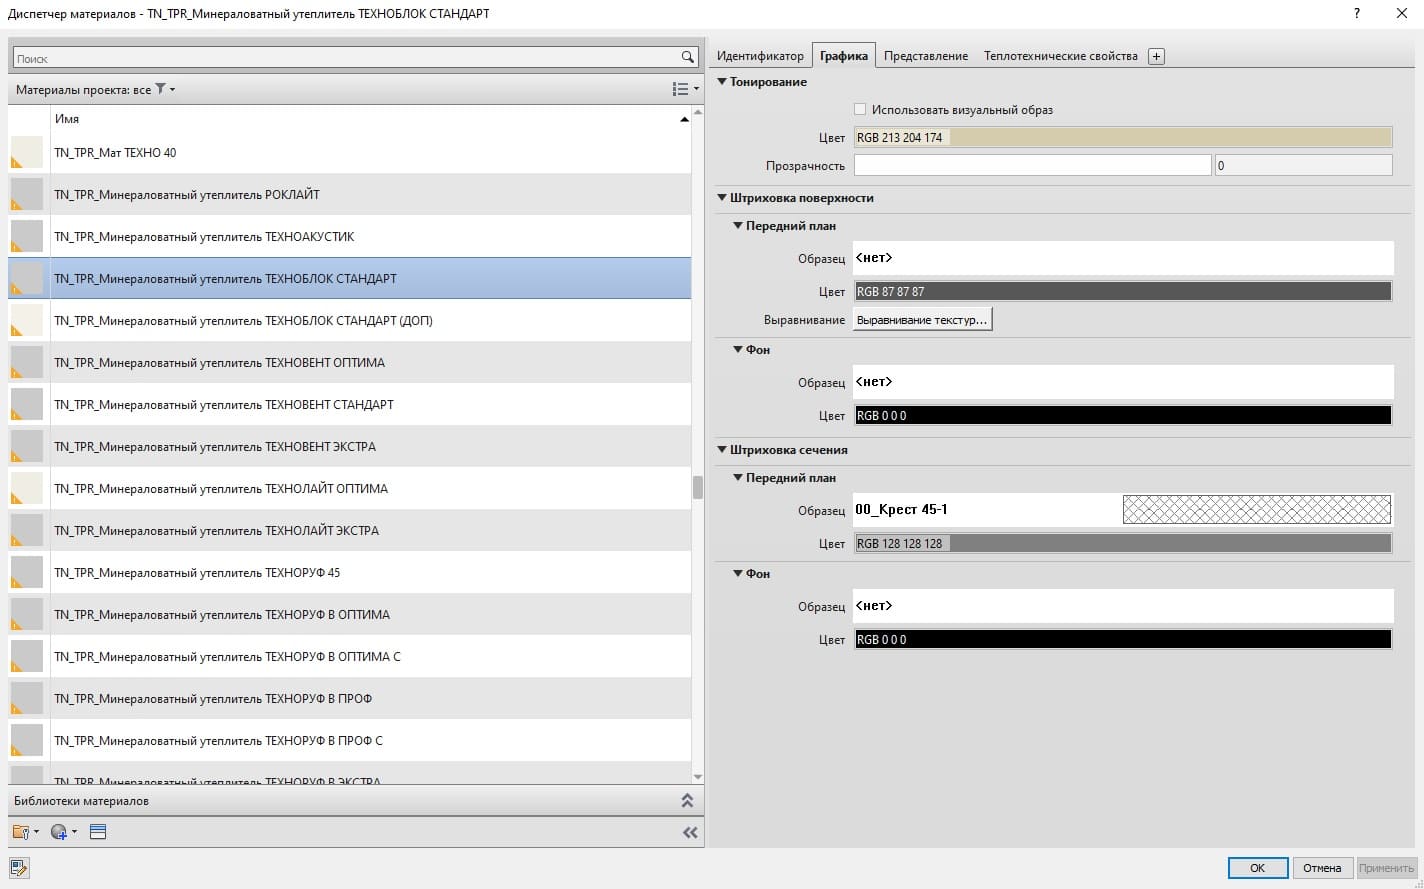Screen dimensions: 1424x889
Task: Open the list view options icon
Action: click(683, 89)
